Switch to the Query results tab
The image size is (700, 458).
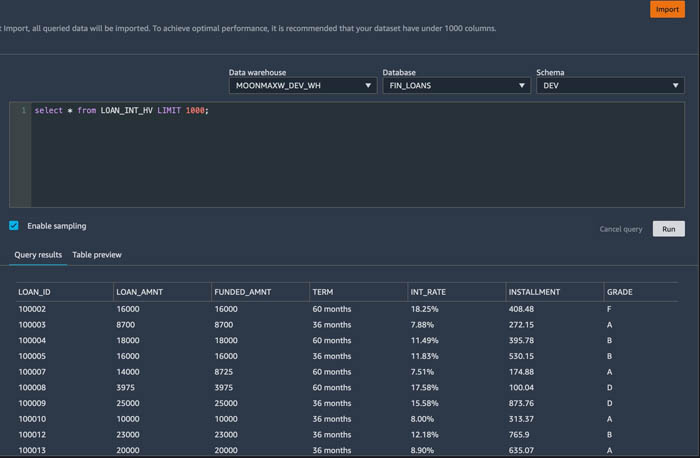38,255
